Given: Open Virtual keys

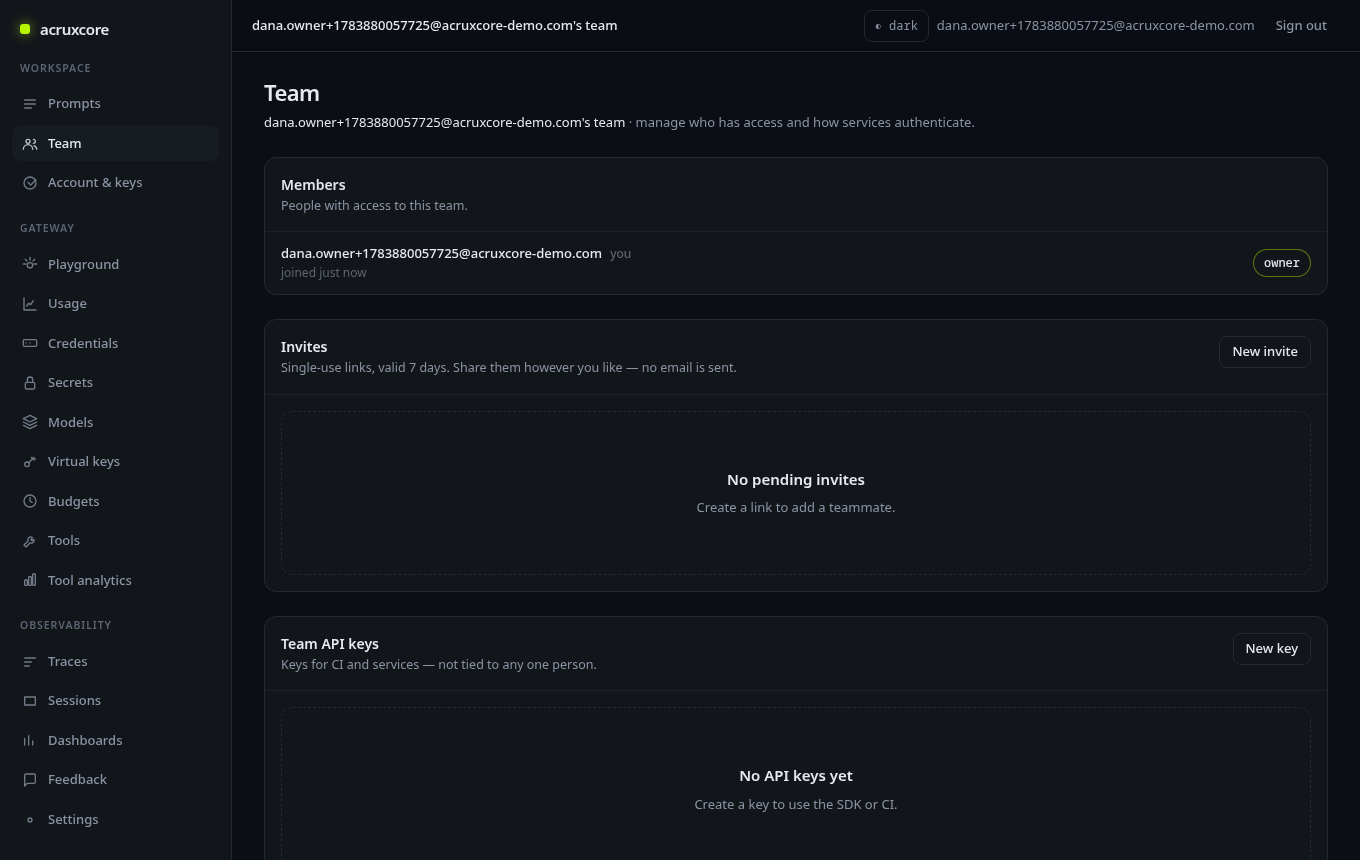Looking at the screenshot, I should pyautogui.click(x=115, y=462).
